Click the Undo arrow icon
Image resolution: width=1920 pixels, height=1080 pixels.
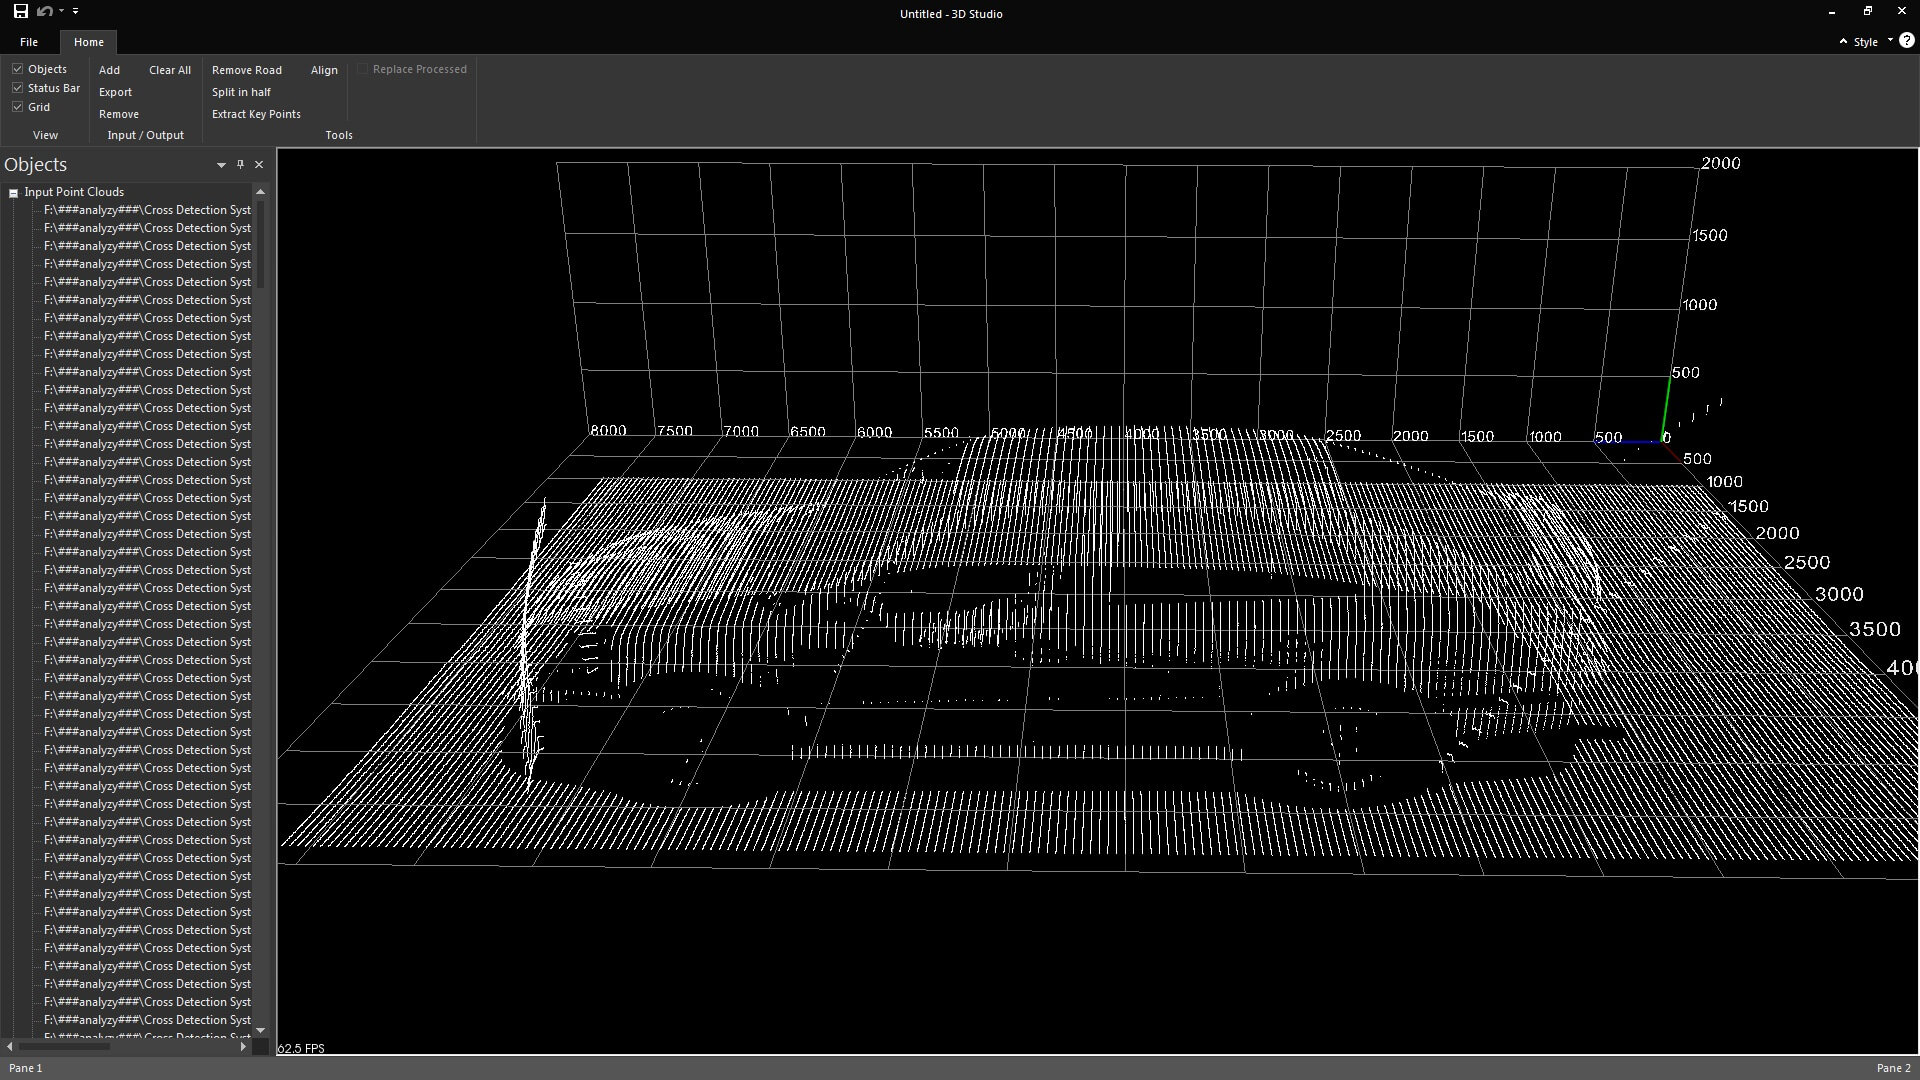click(44, 12)
